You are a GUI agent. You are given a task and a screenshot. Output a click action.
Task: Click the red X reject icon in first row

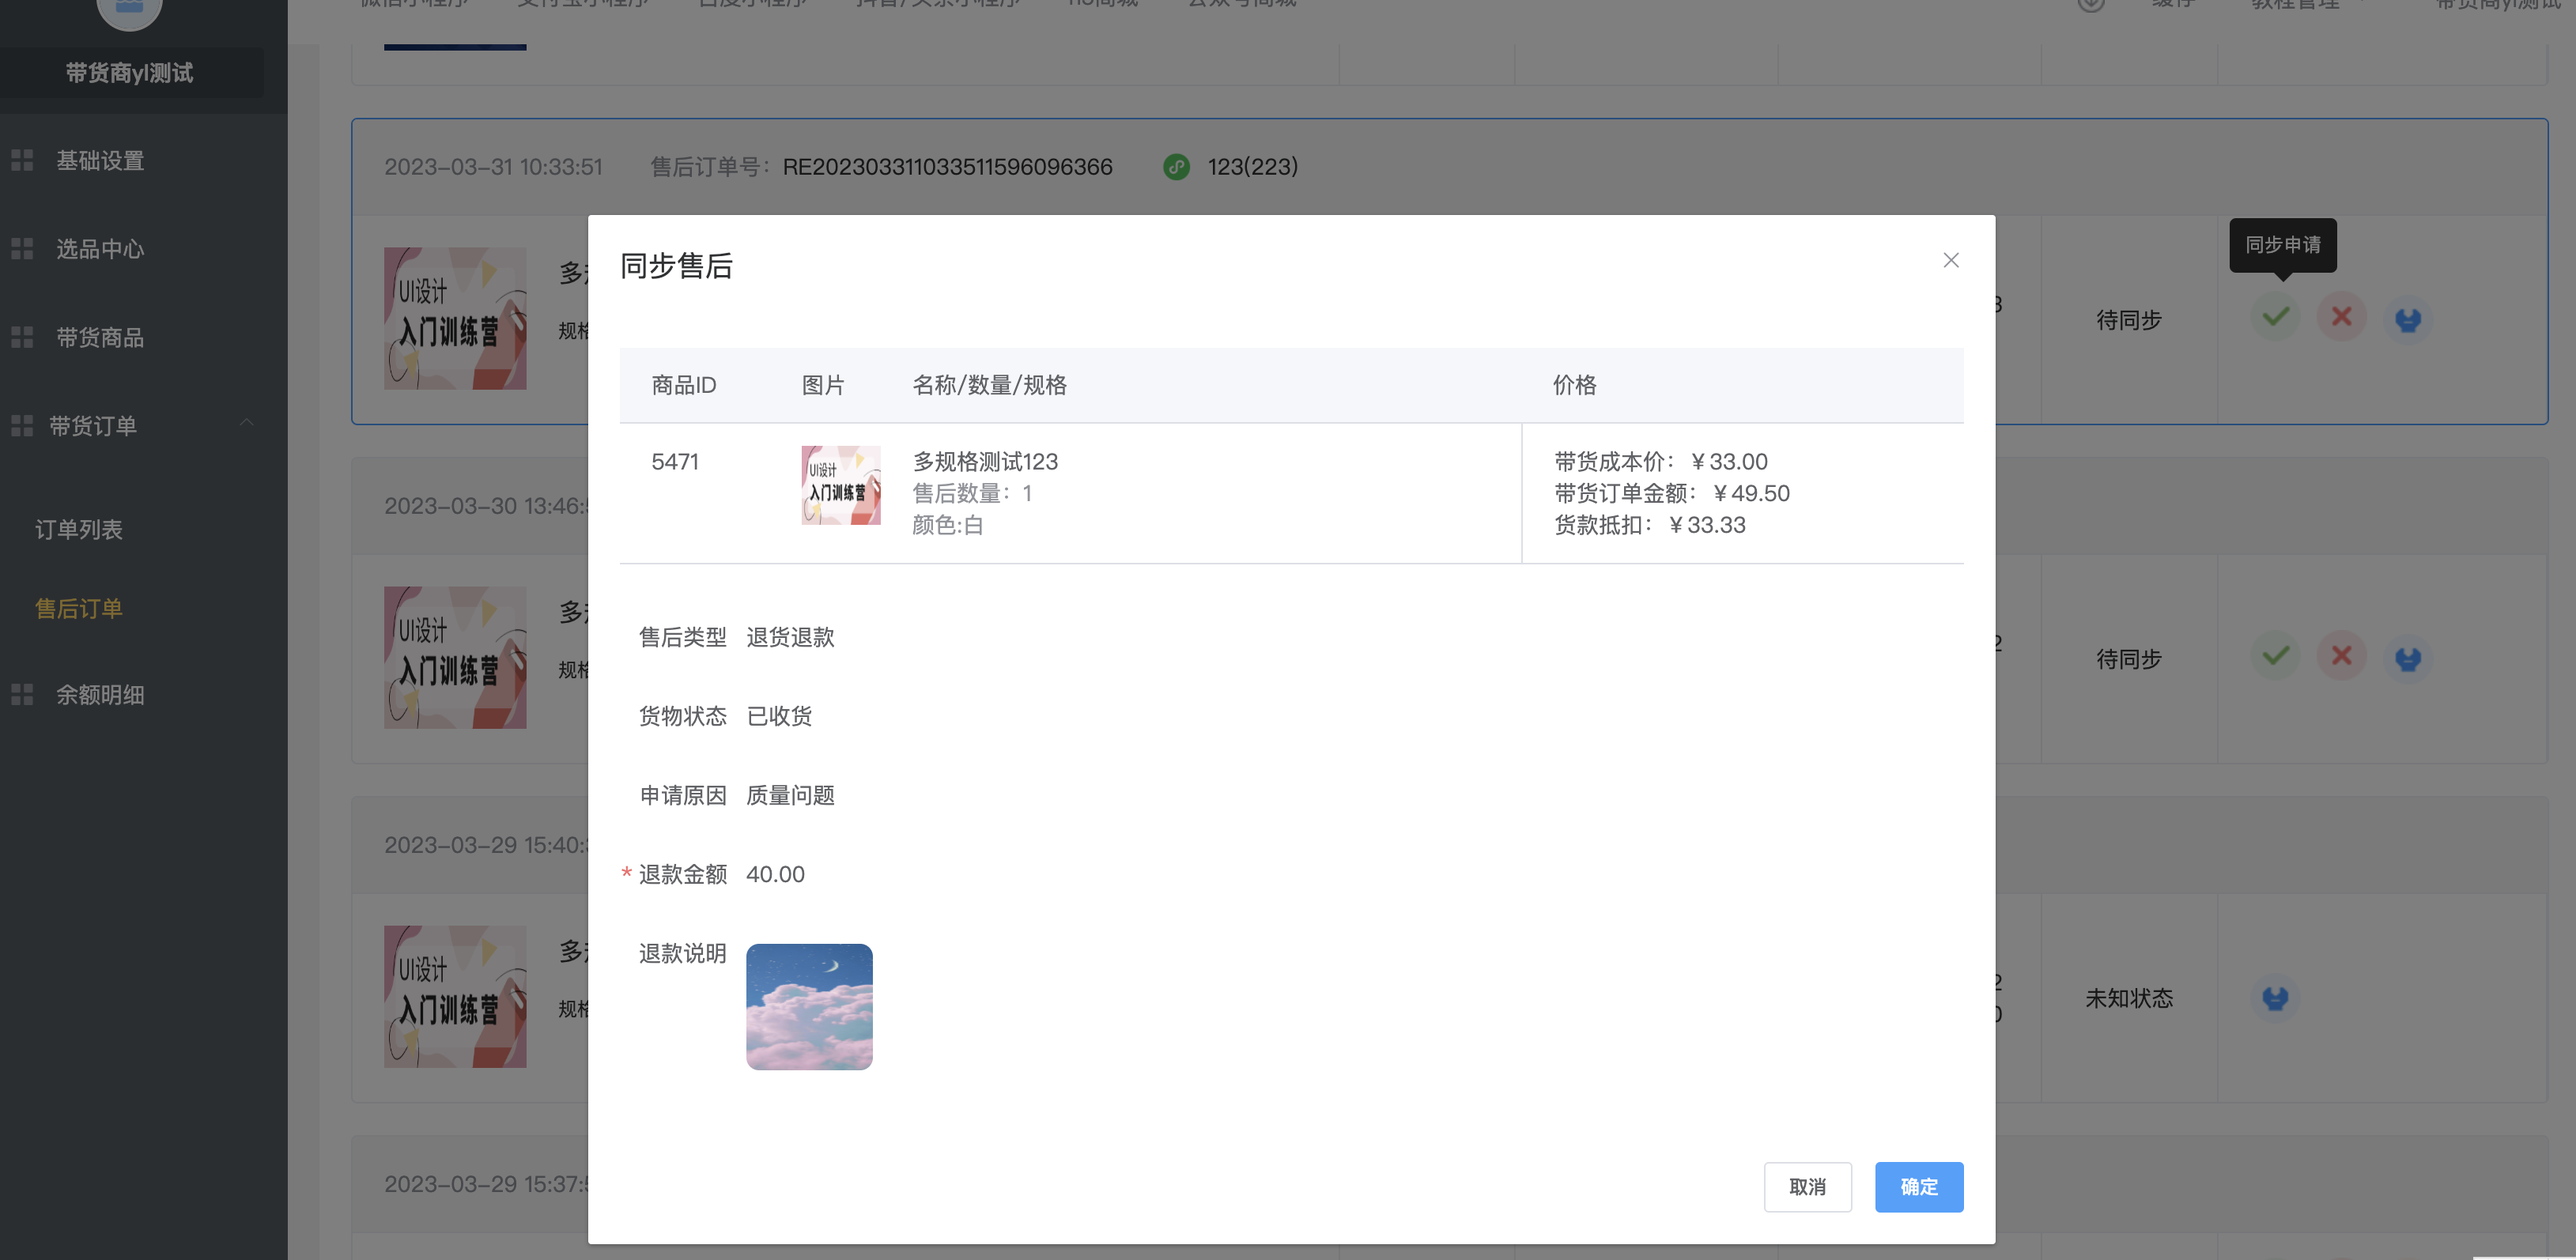(x=2341, y=318)
